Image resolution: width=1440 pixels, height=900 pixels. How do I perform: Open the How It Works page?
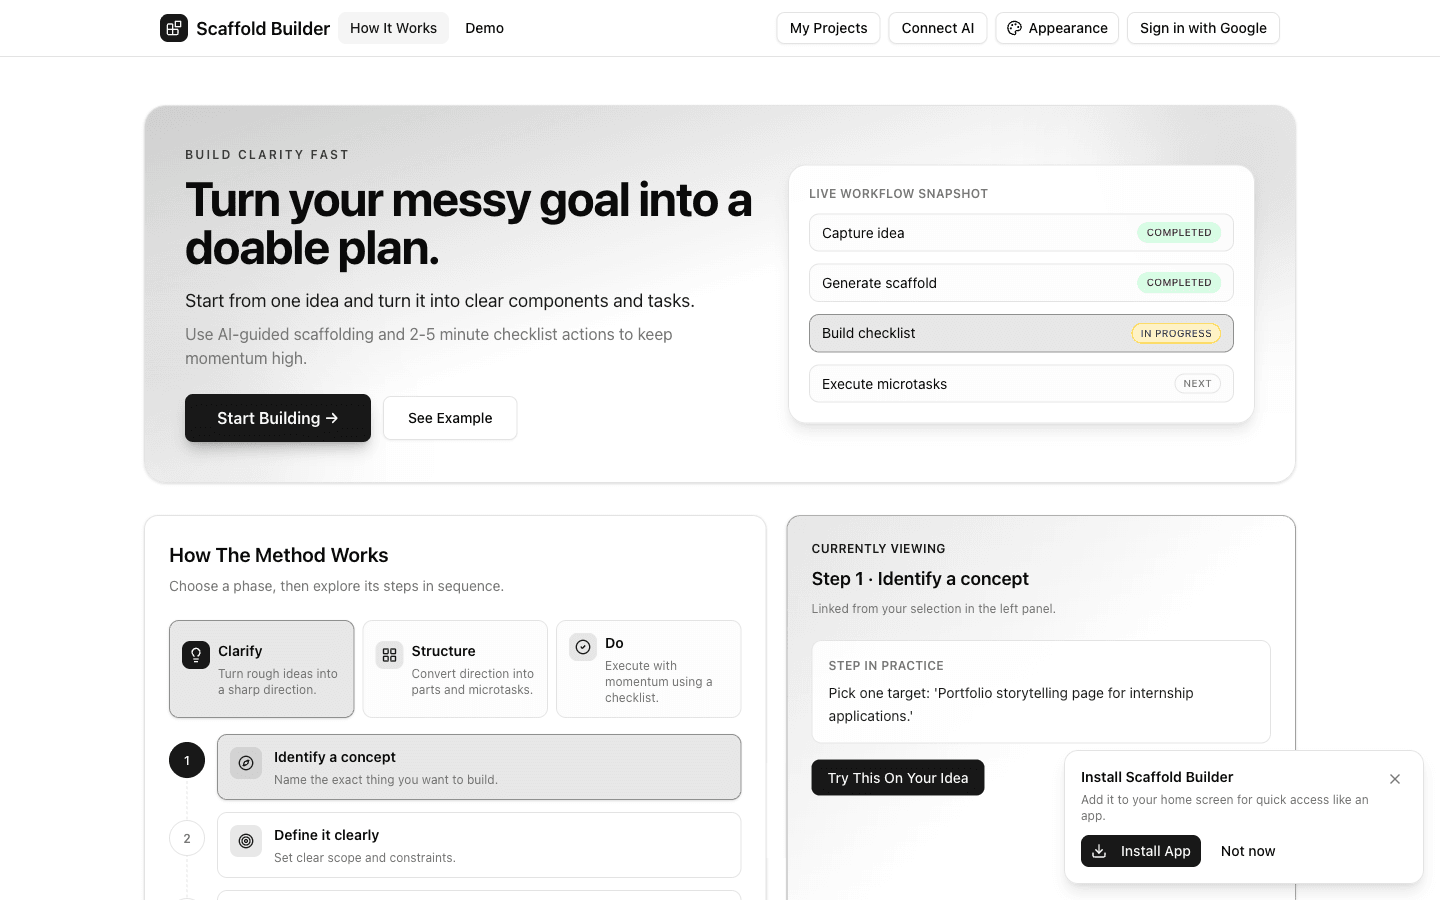coord(393,28)
